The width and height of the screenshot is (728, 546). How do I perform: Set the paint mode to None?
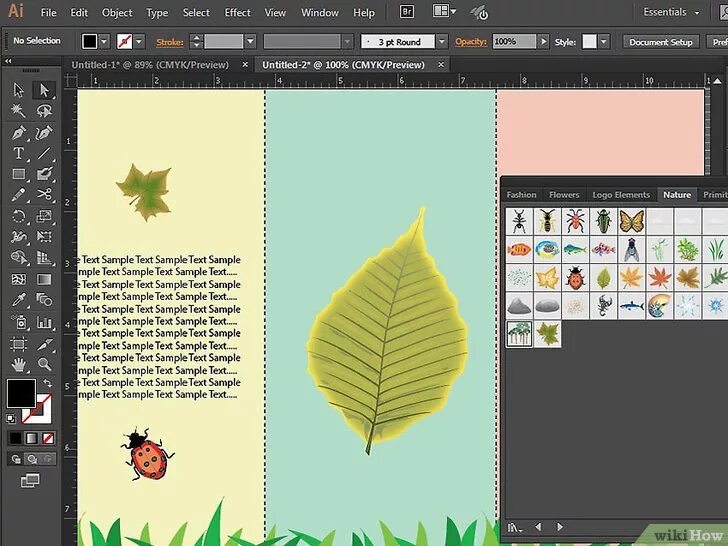click(x=46, y=437)
